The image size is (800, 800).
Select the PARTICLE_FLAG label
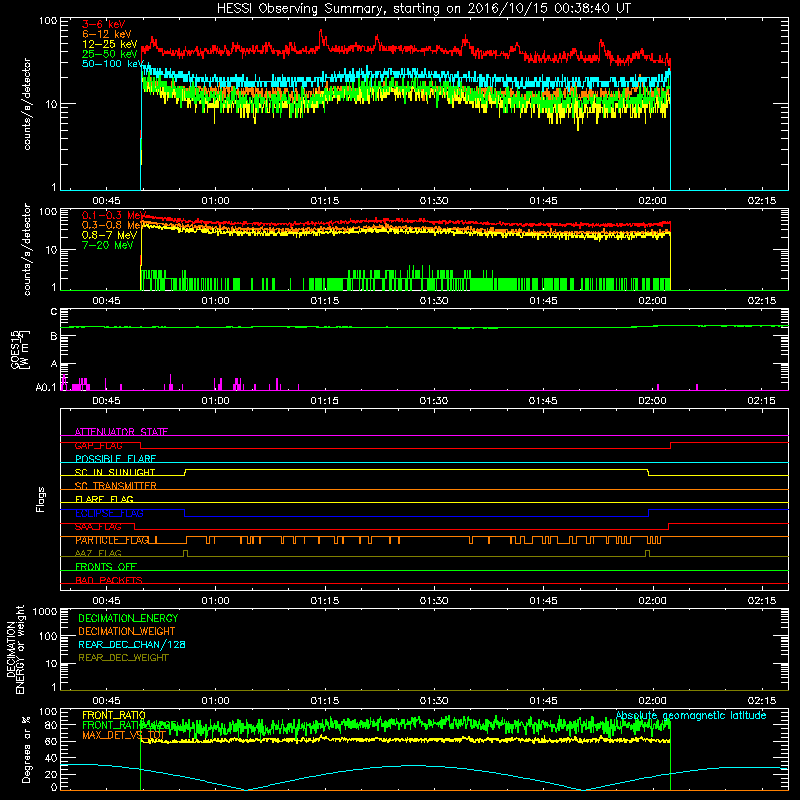point(112,540)
